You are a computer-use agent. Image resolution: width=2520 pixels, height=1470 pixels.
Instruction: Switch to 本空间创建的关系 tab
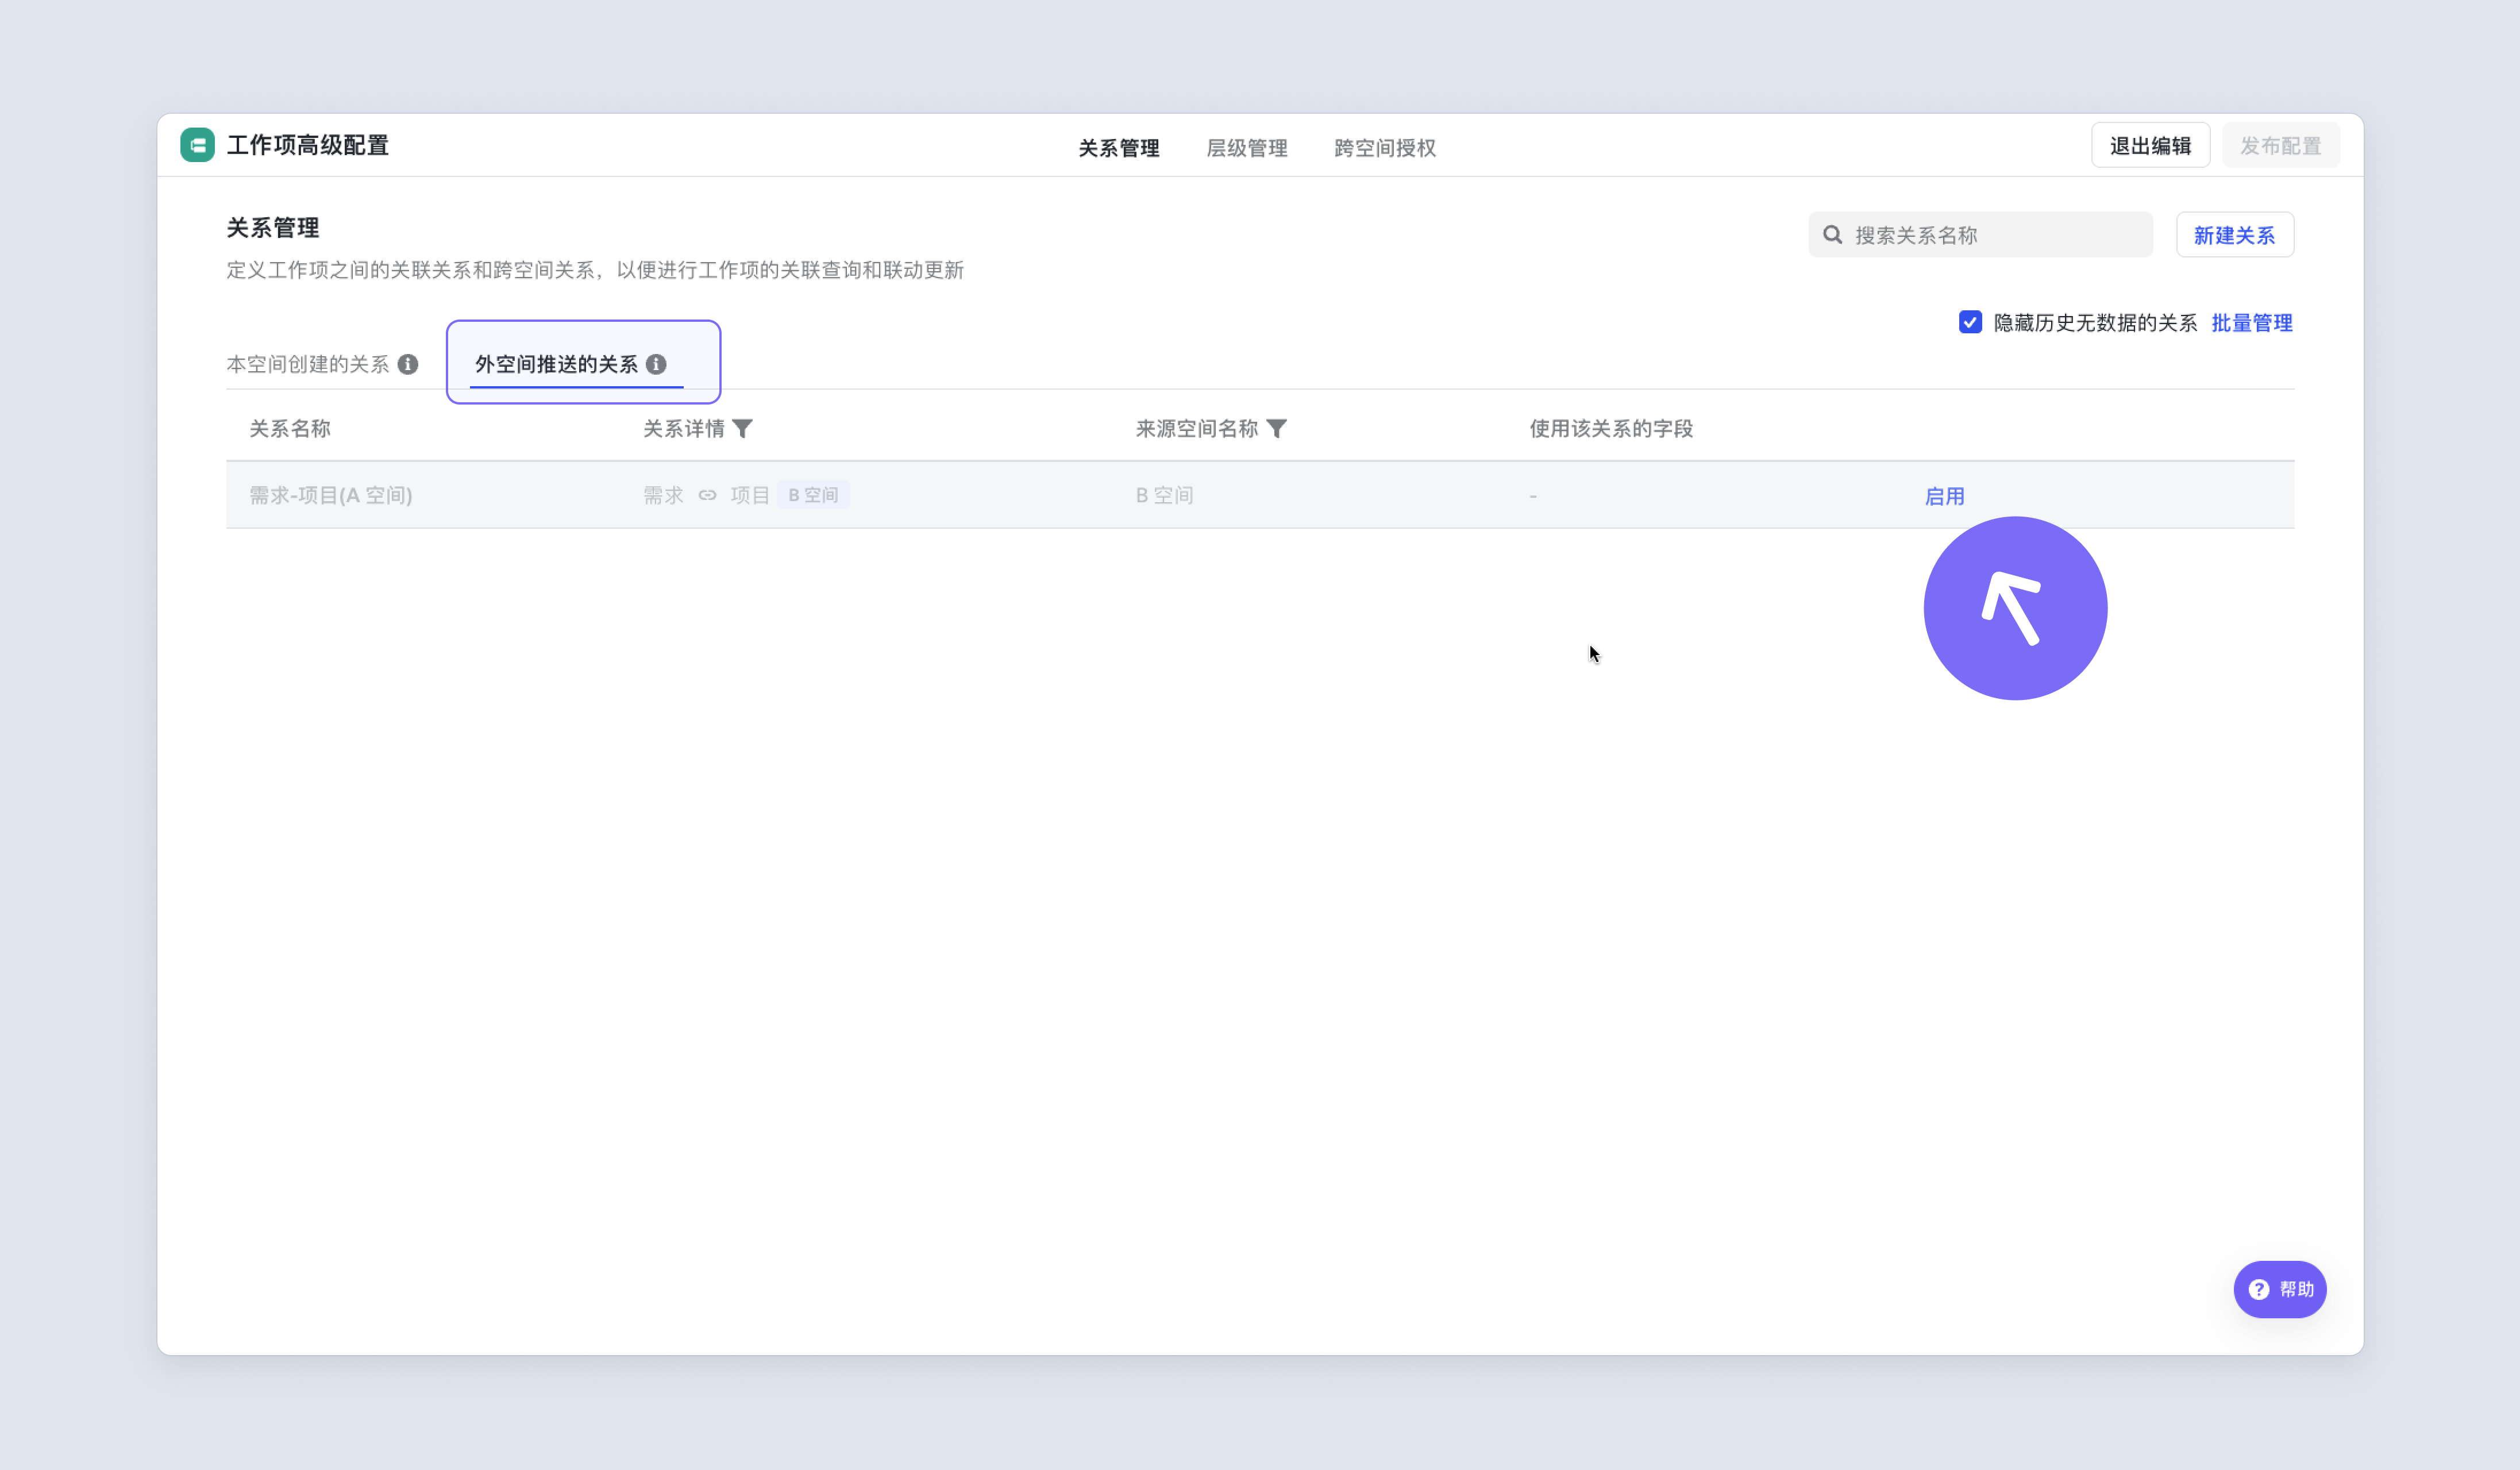(307, 364)
